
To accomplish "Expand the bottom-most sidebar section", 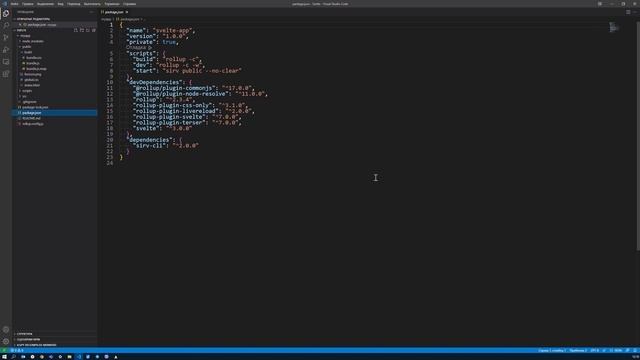I will click(36, 345).
